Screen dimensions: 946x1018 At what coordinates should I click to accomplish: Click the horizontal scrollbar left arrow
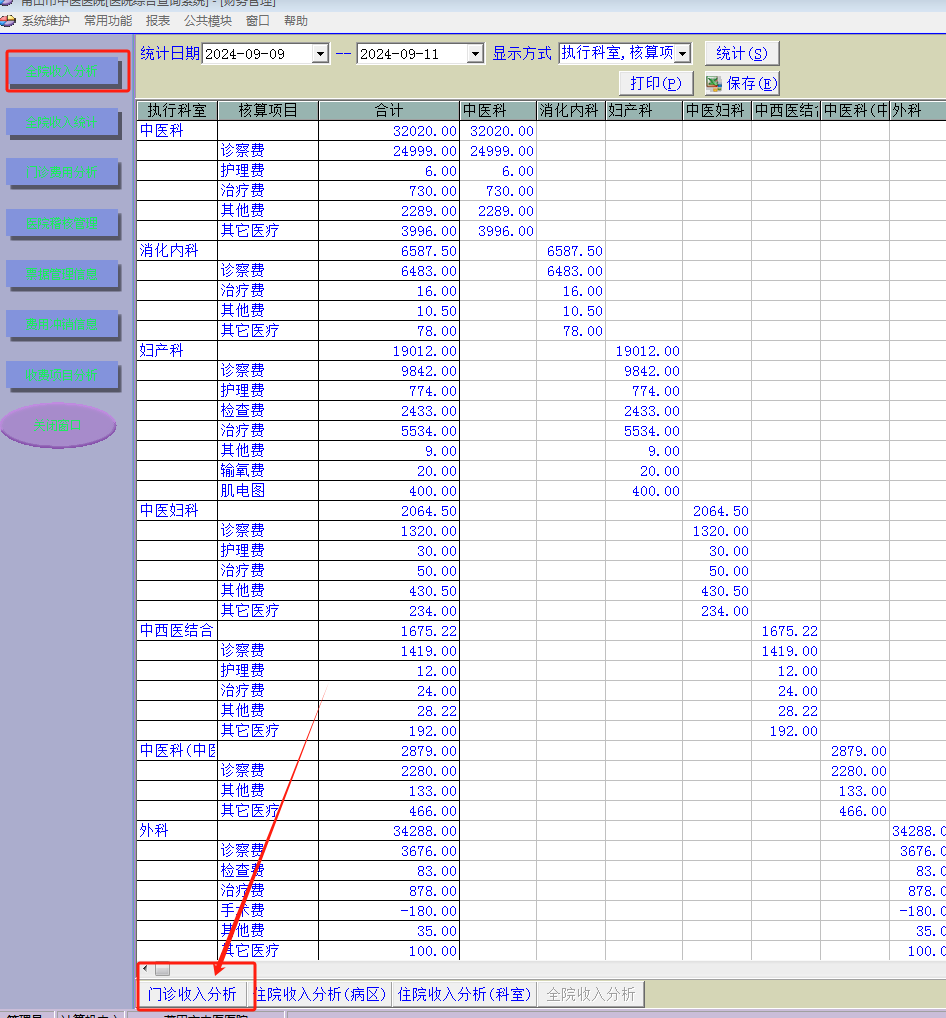[x=145, y=969]
